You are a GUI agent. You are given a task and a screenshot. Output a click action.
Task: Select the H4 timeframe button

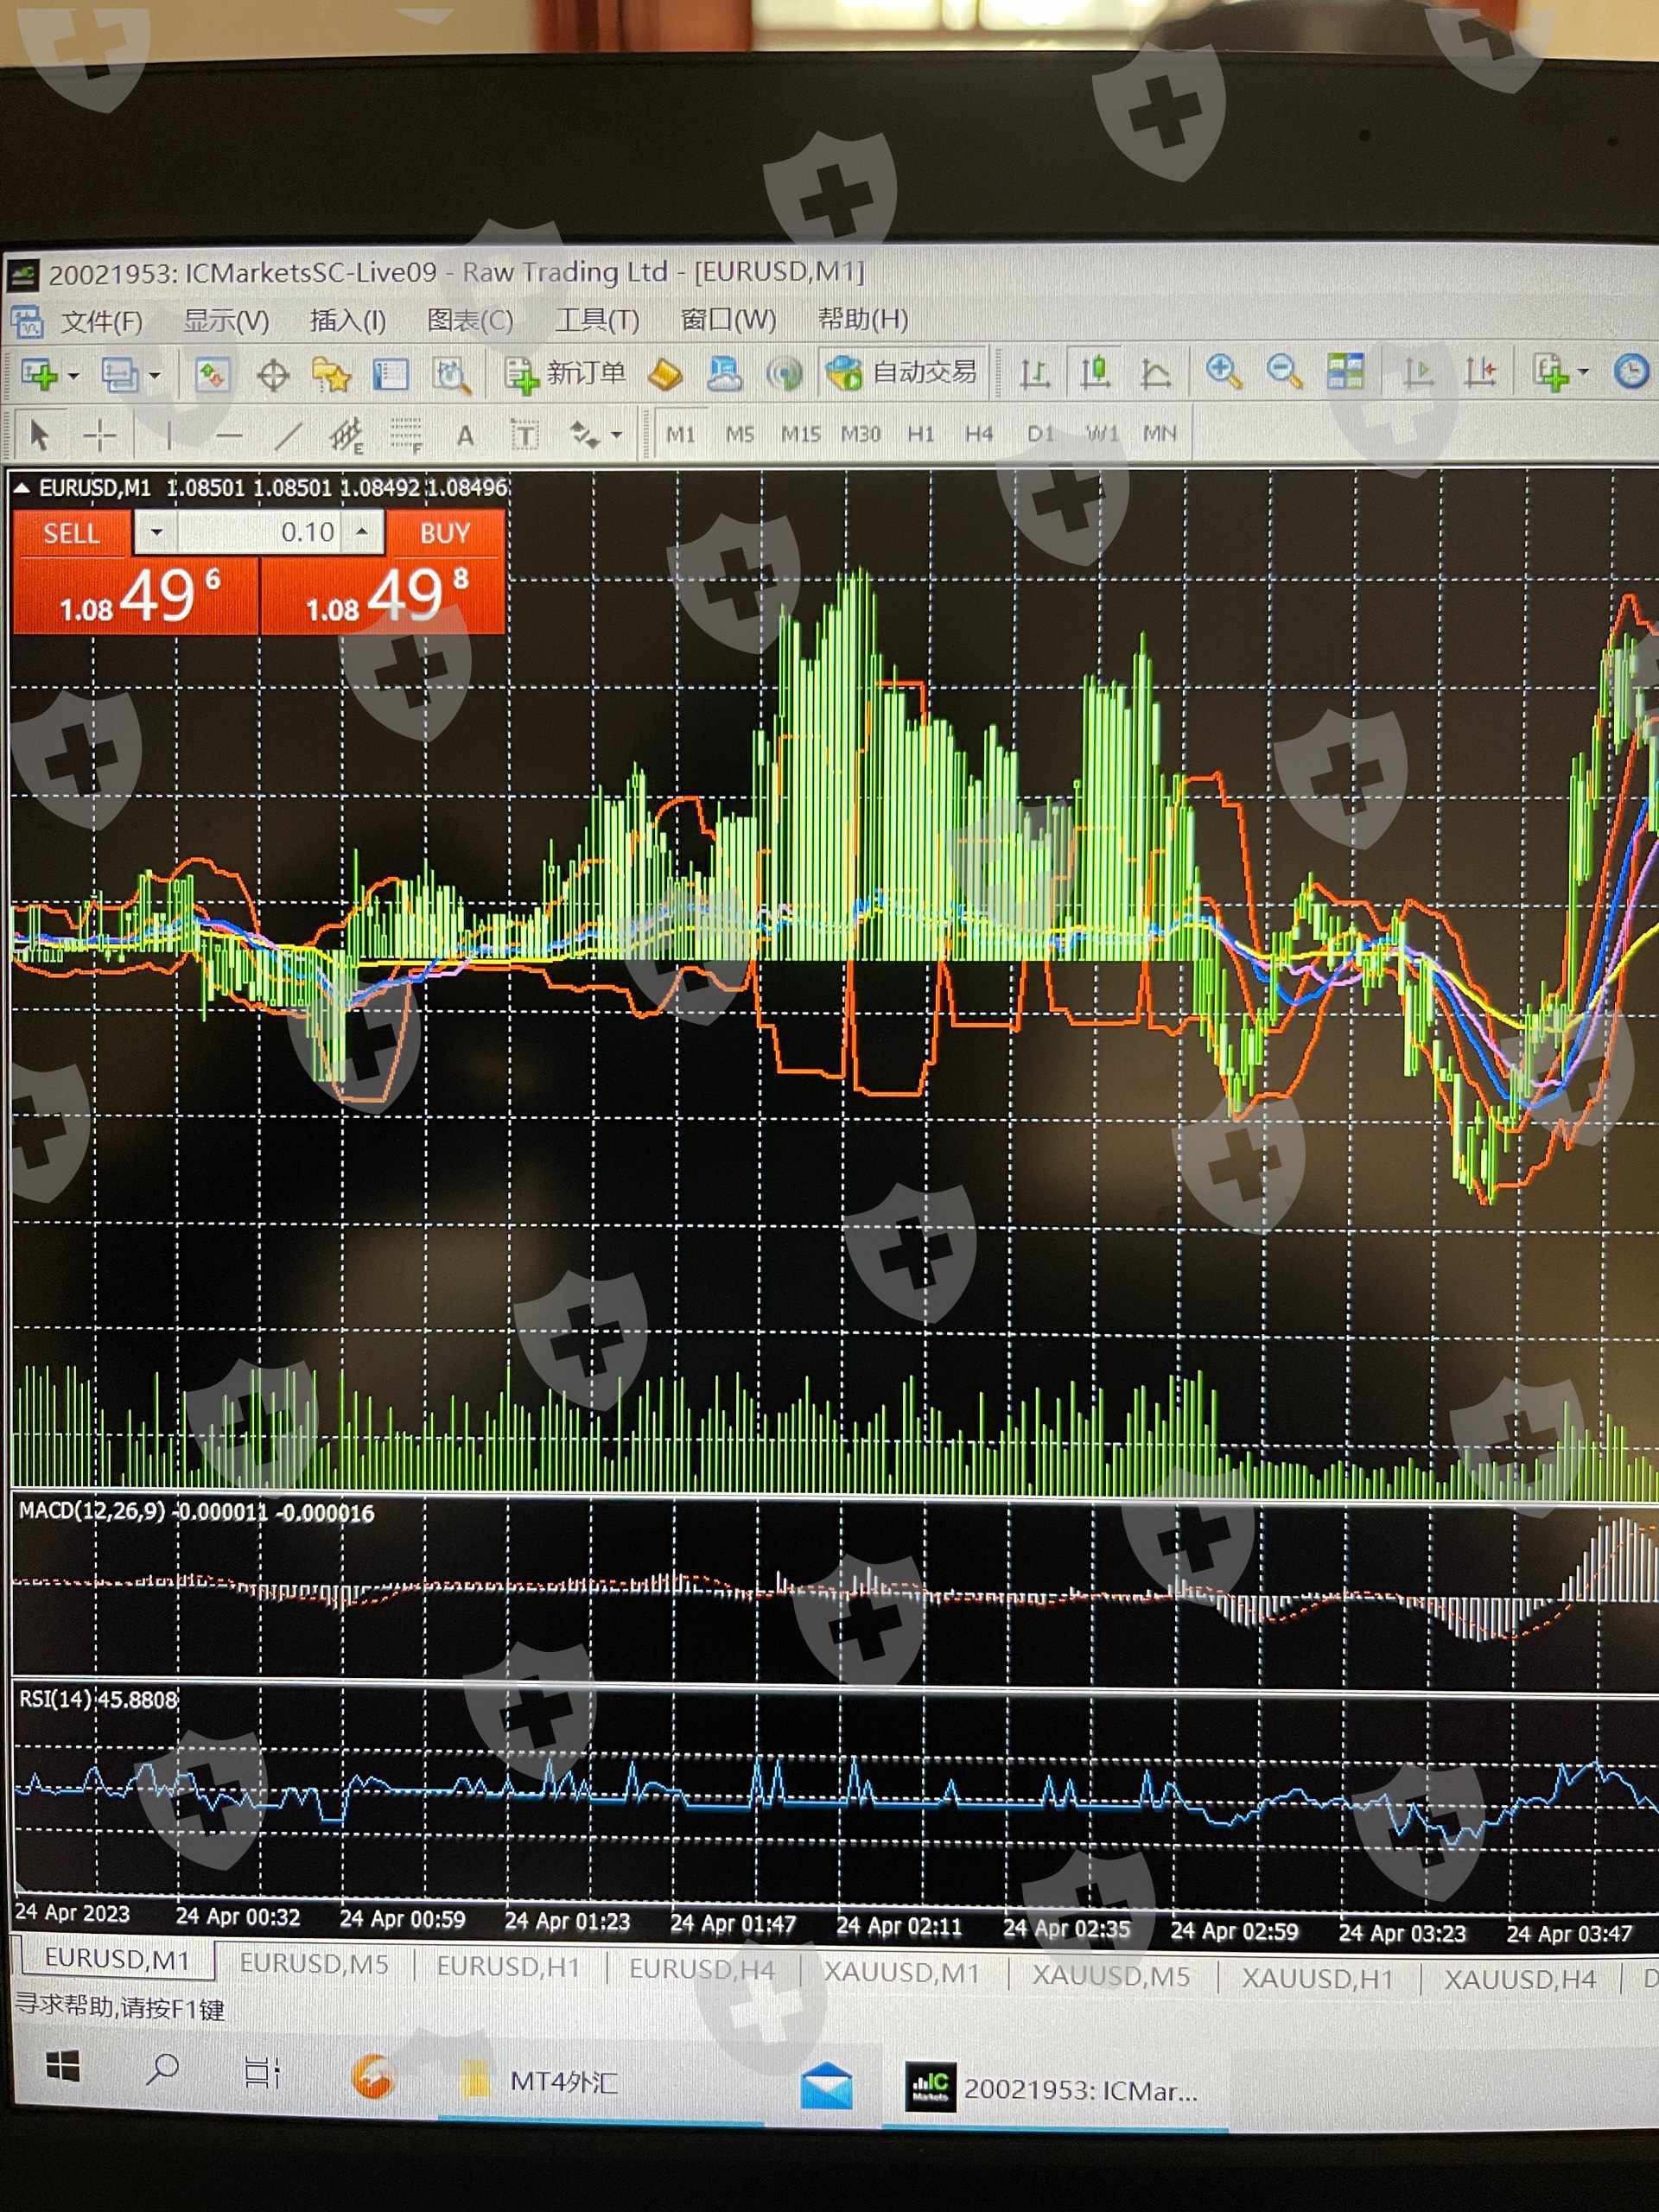(978, 434)
